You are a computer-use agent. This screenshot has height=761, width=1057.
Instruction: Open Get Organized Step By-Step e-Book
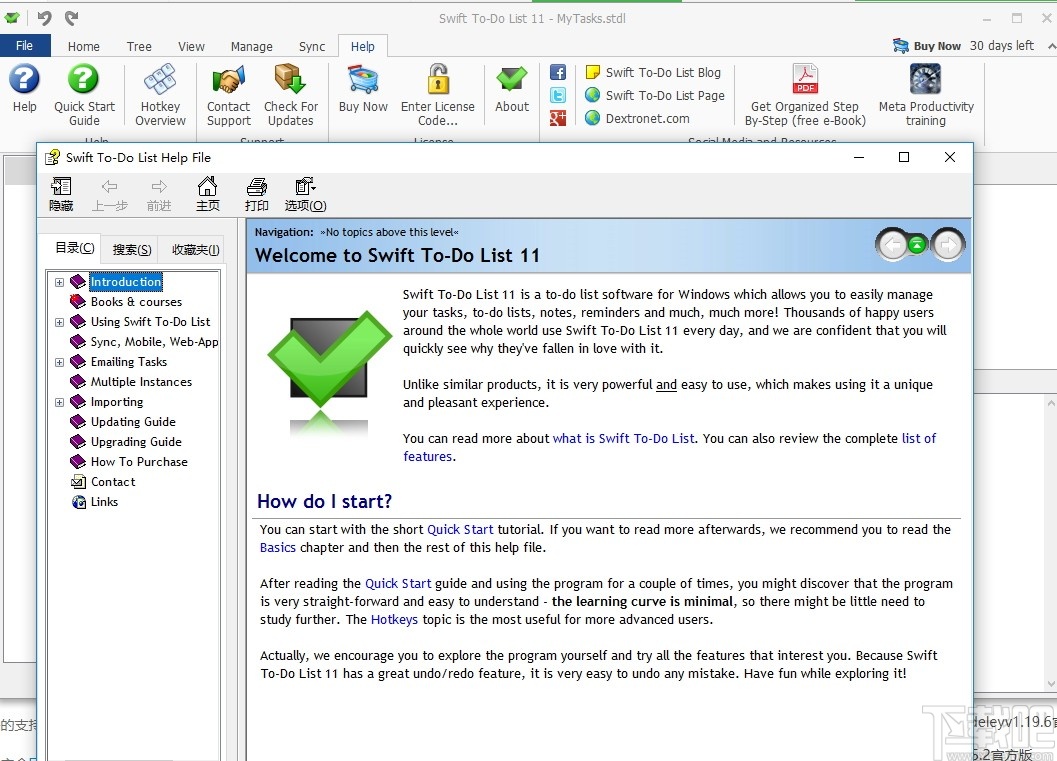coord(805,94)
